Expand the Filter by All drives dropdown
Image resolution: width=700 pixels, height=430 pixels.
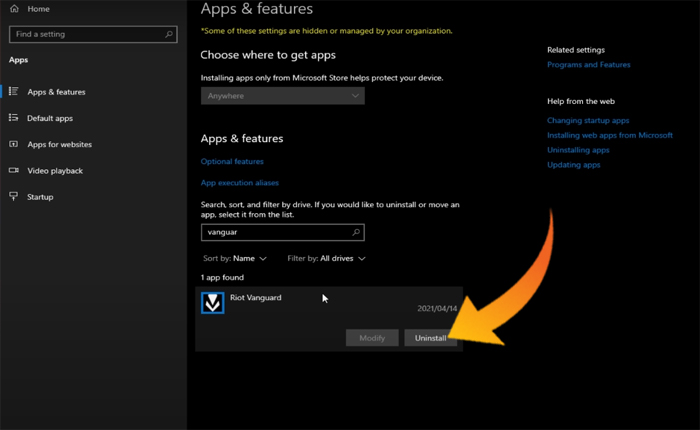(326, 258)
